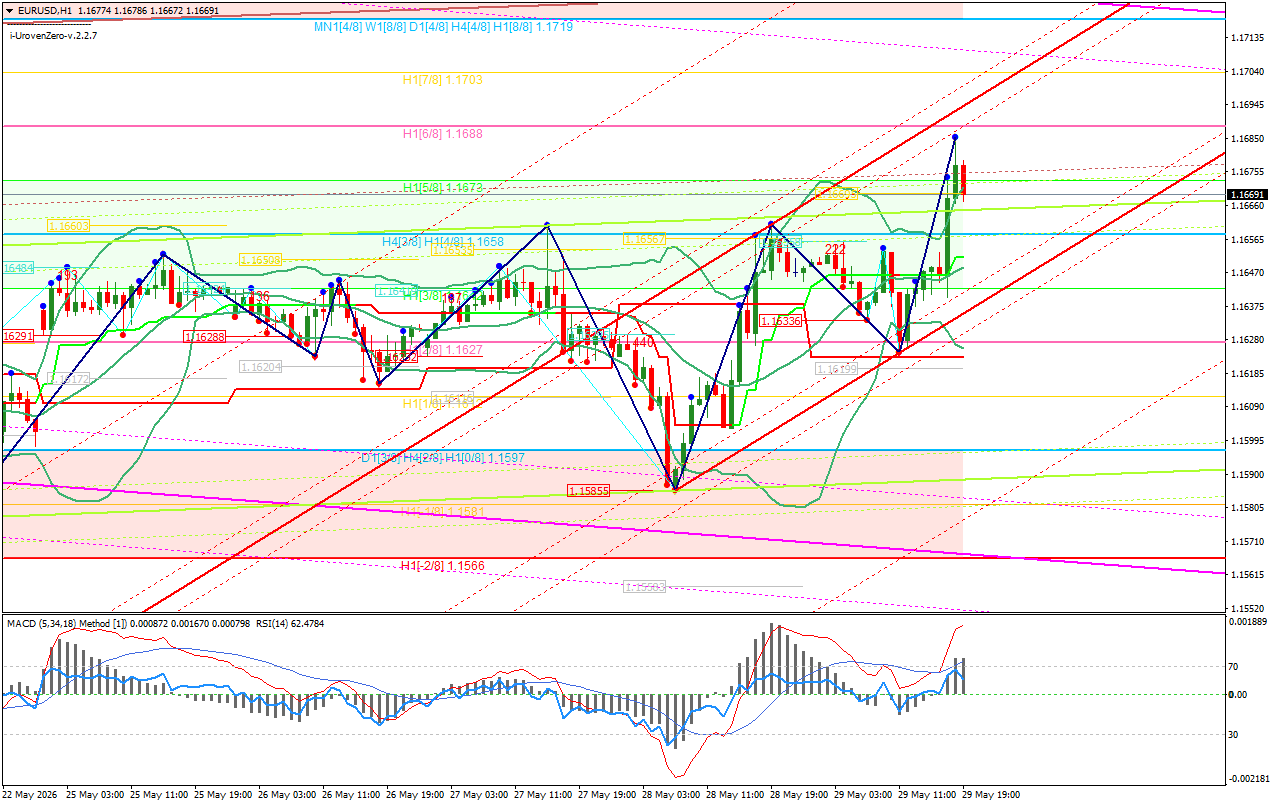Viewport: 1271px width, 806px height.
Task: Click the 28 May 03:00 time label
Action: click(673, 795)
